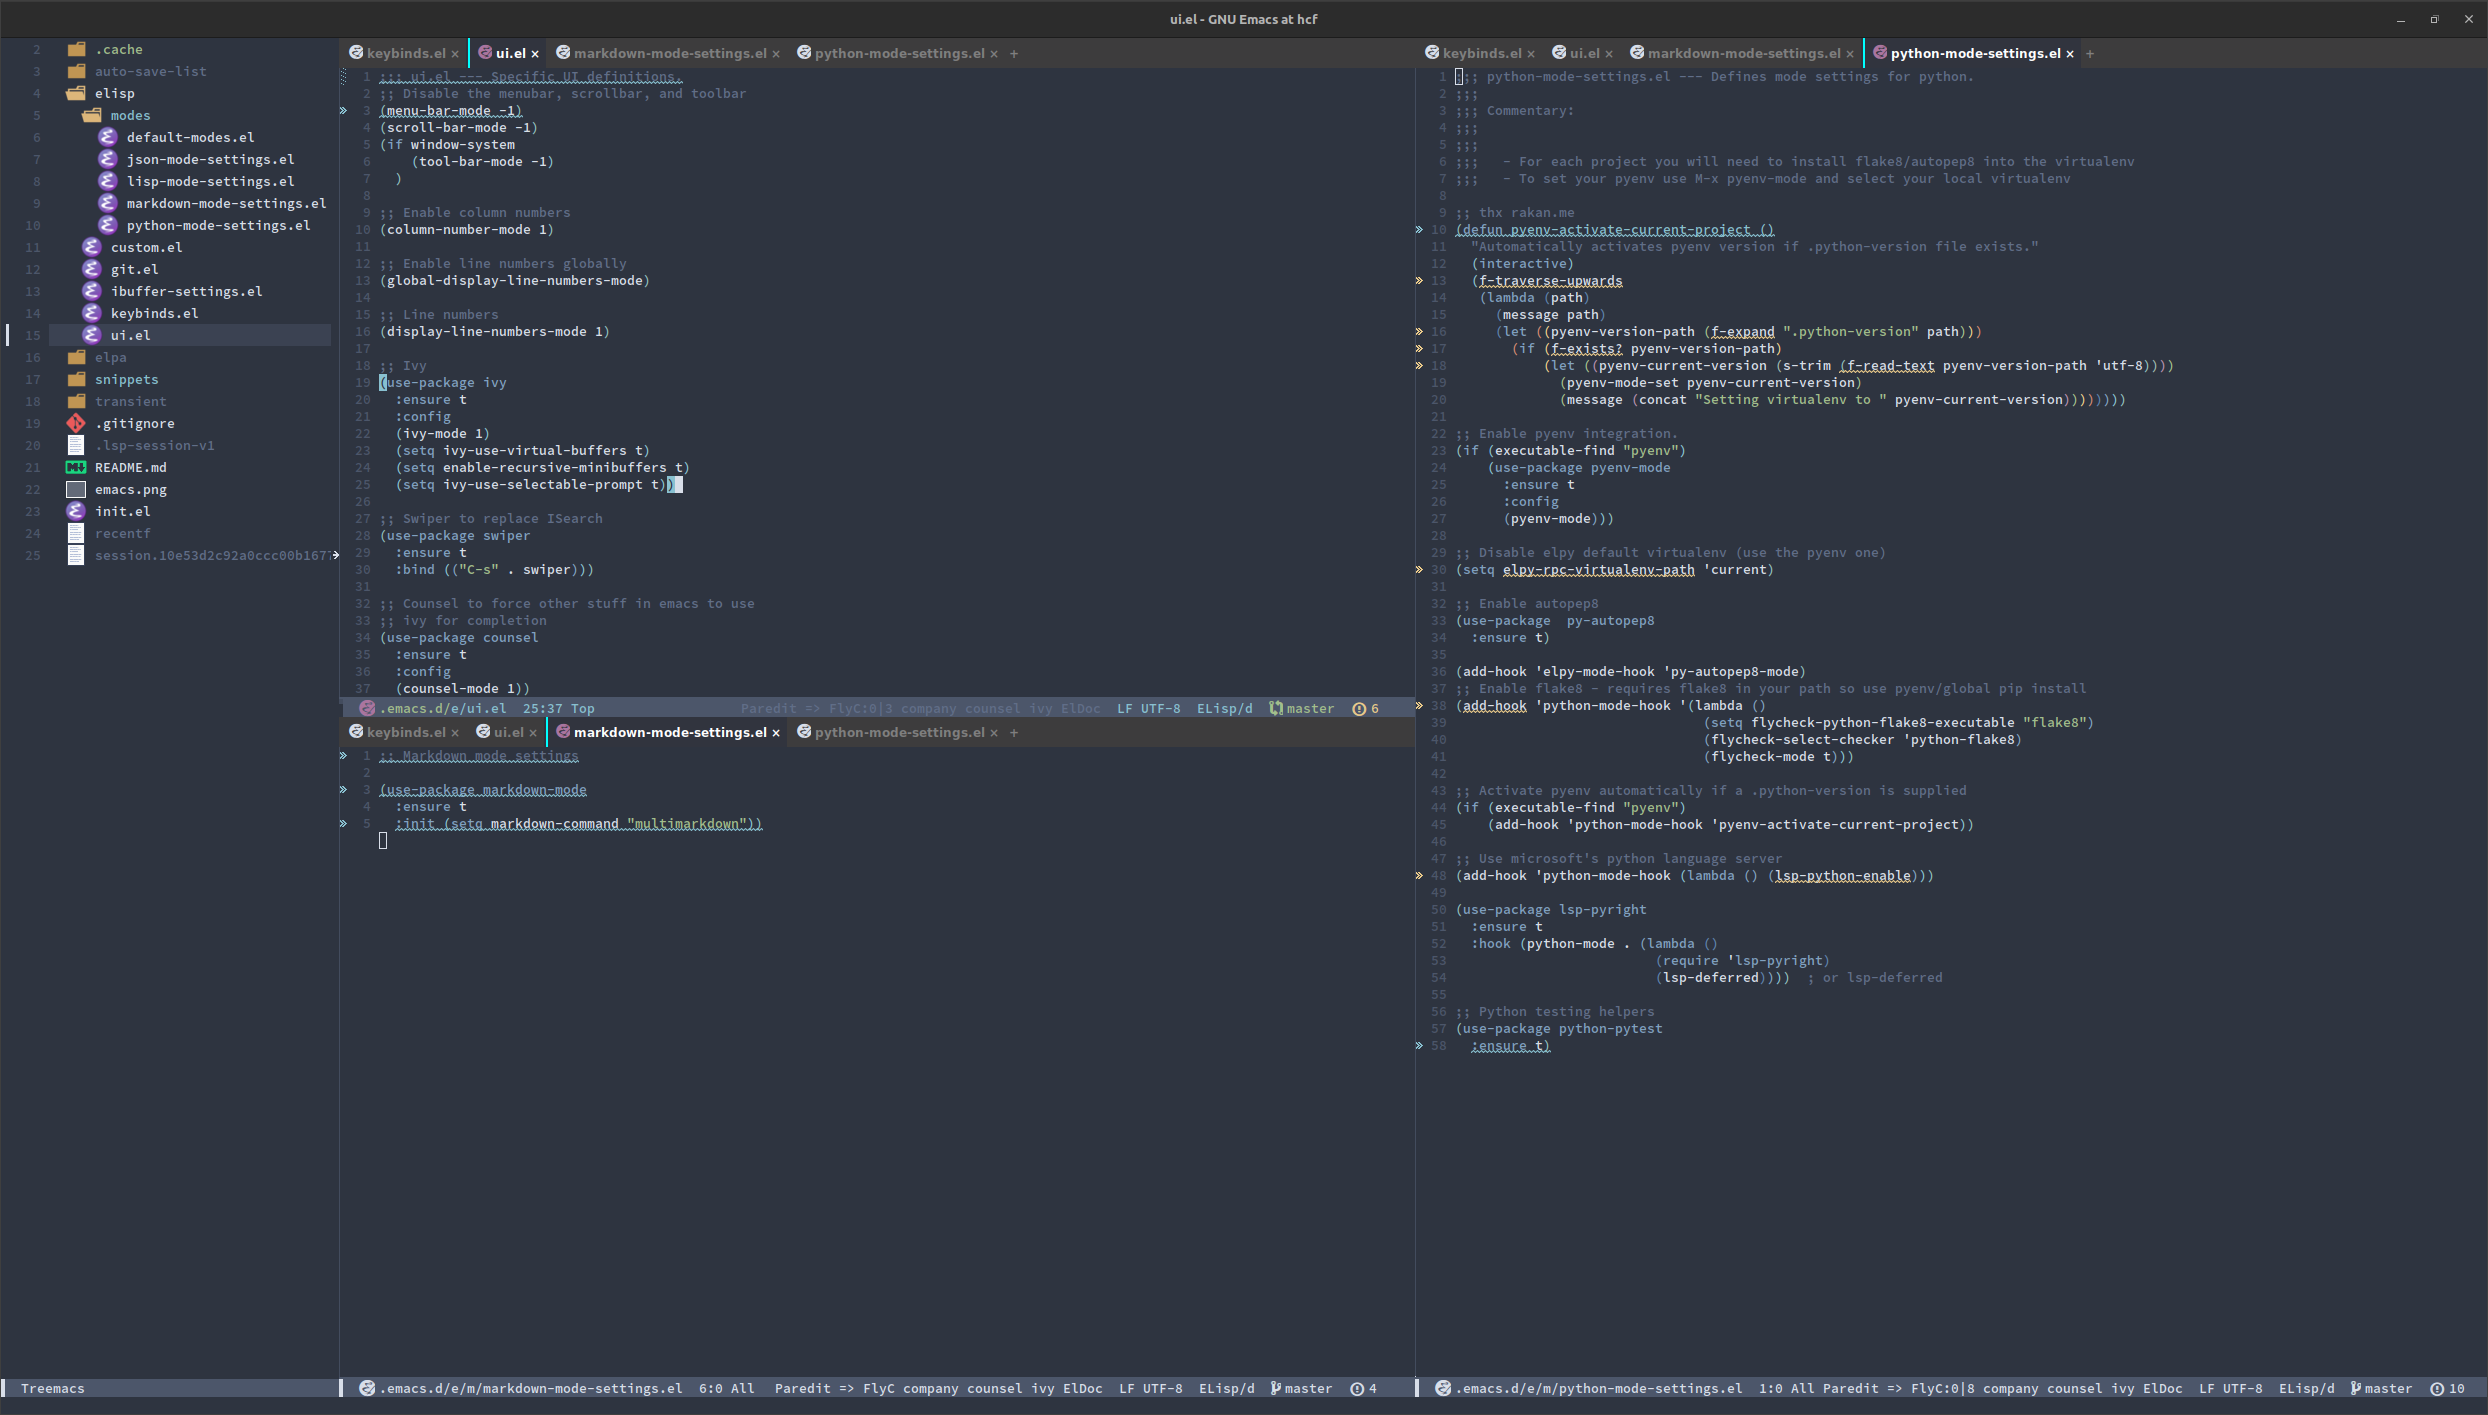Click the custom.el file icon

92,247
